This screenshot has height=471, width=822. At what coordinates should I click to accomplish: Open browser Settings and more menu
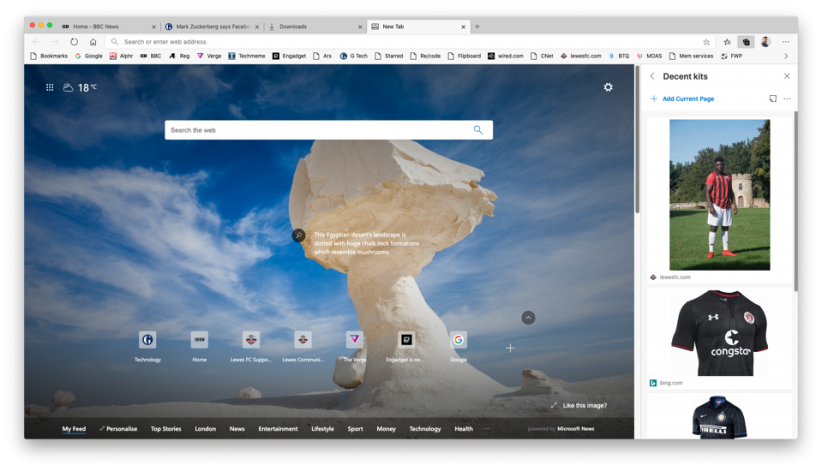click(x=785, y=42)
